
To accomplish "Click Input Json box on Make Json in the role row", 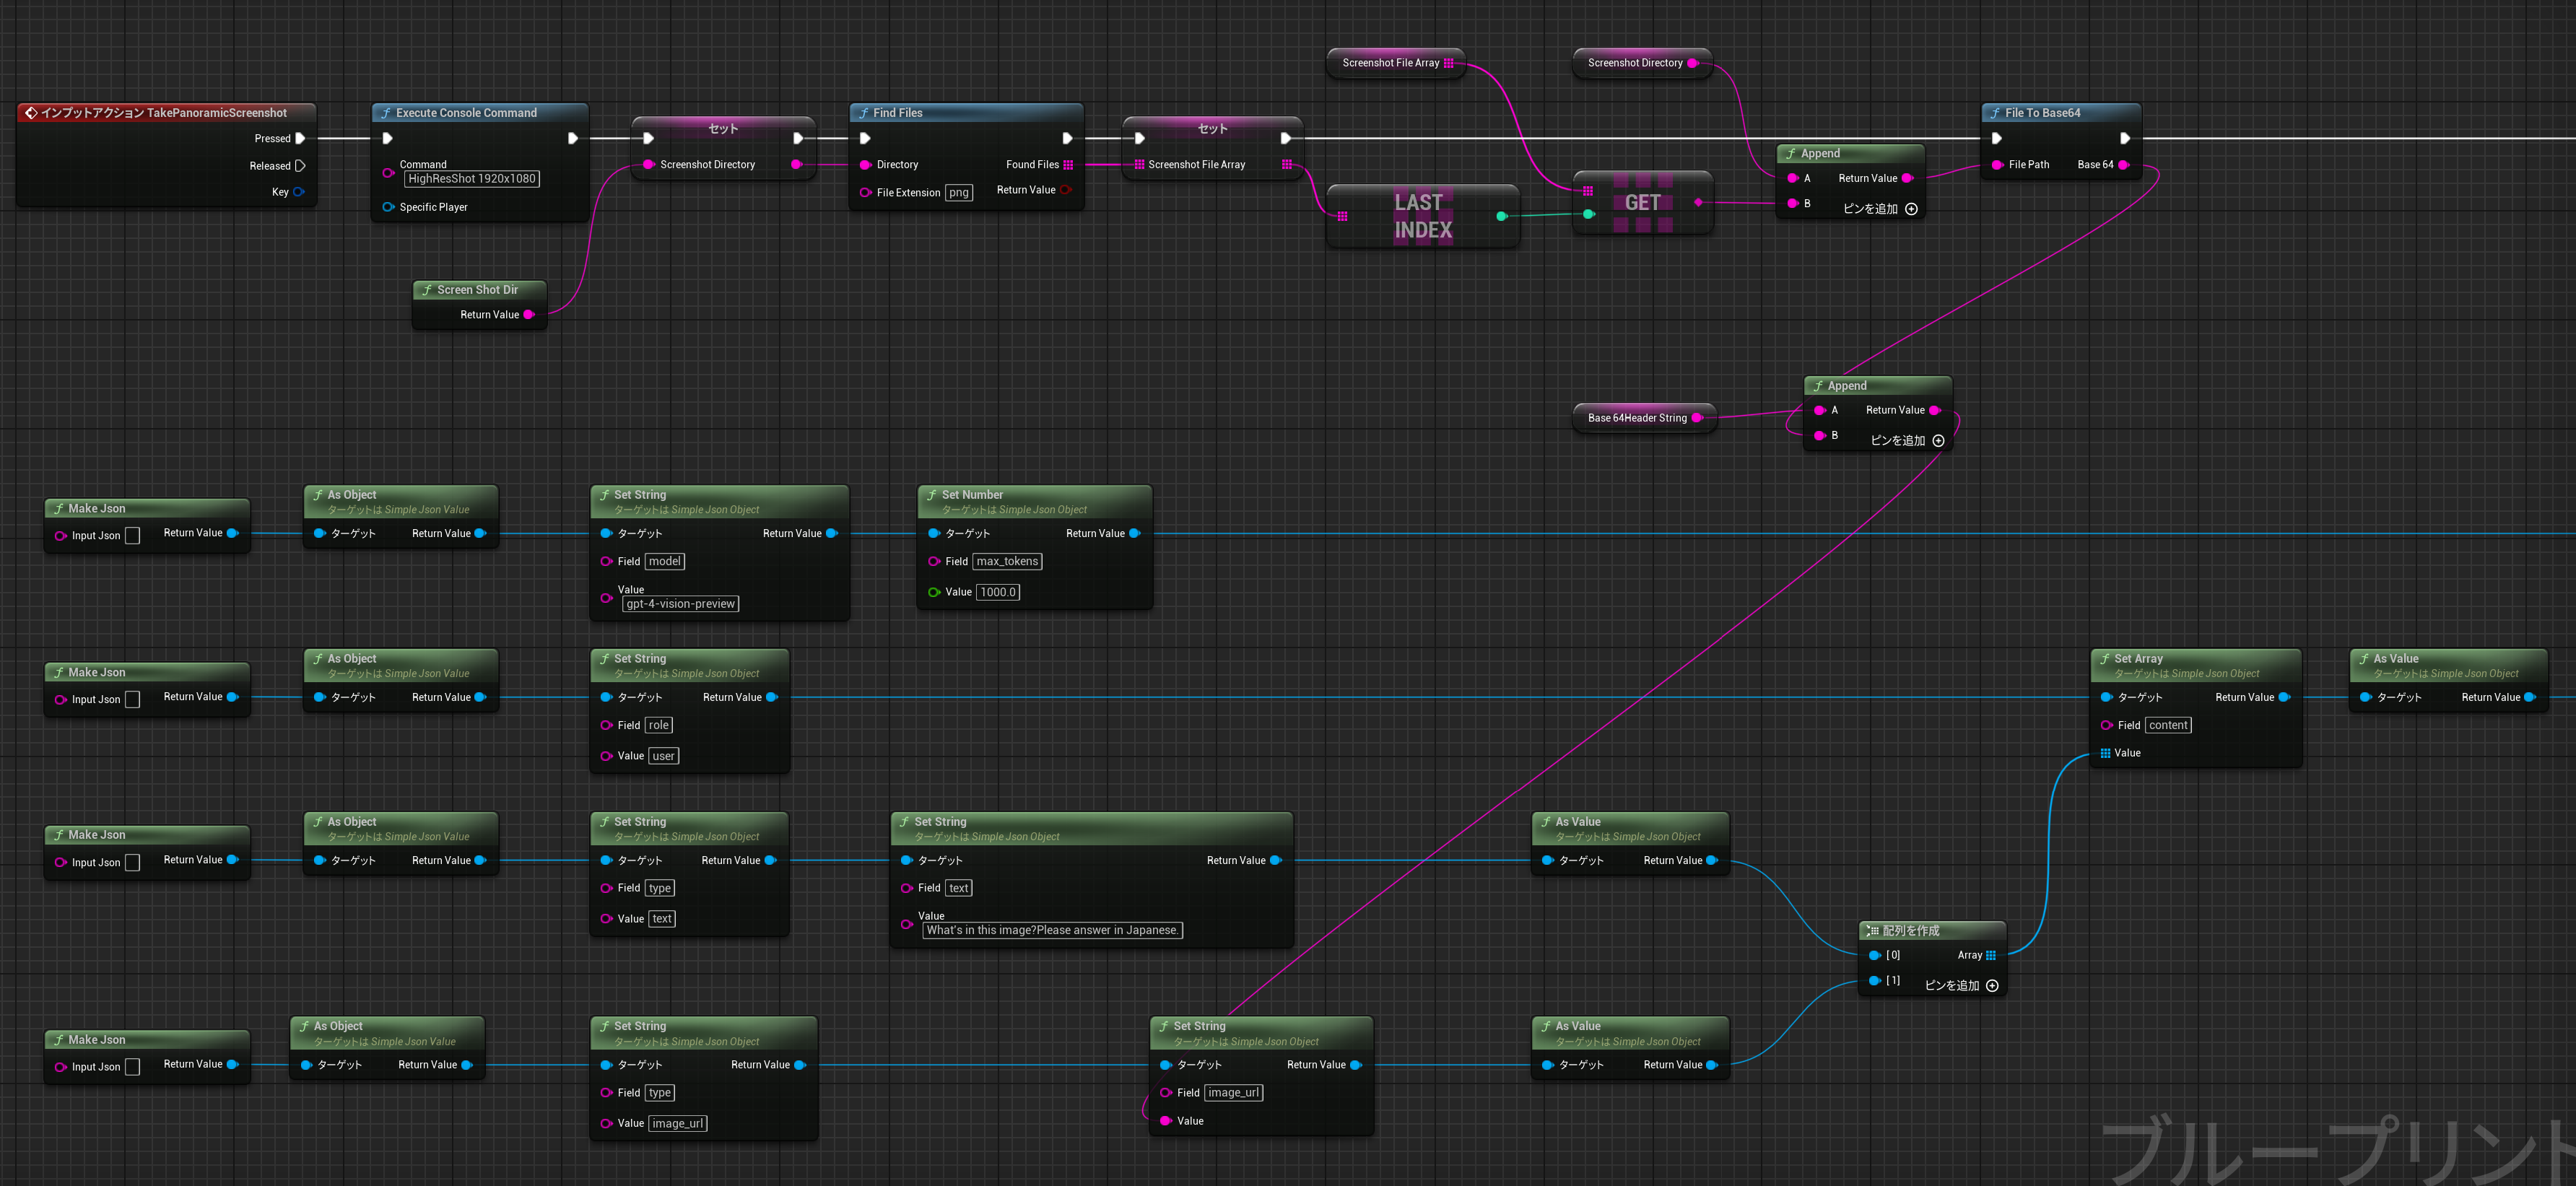I will pos(132,700).
